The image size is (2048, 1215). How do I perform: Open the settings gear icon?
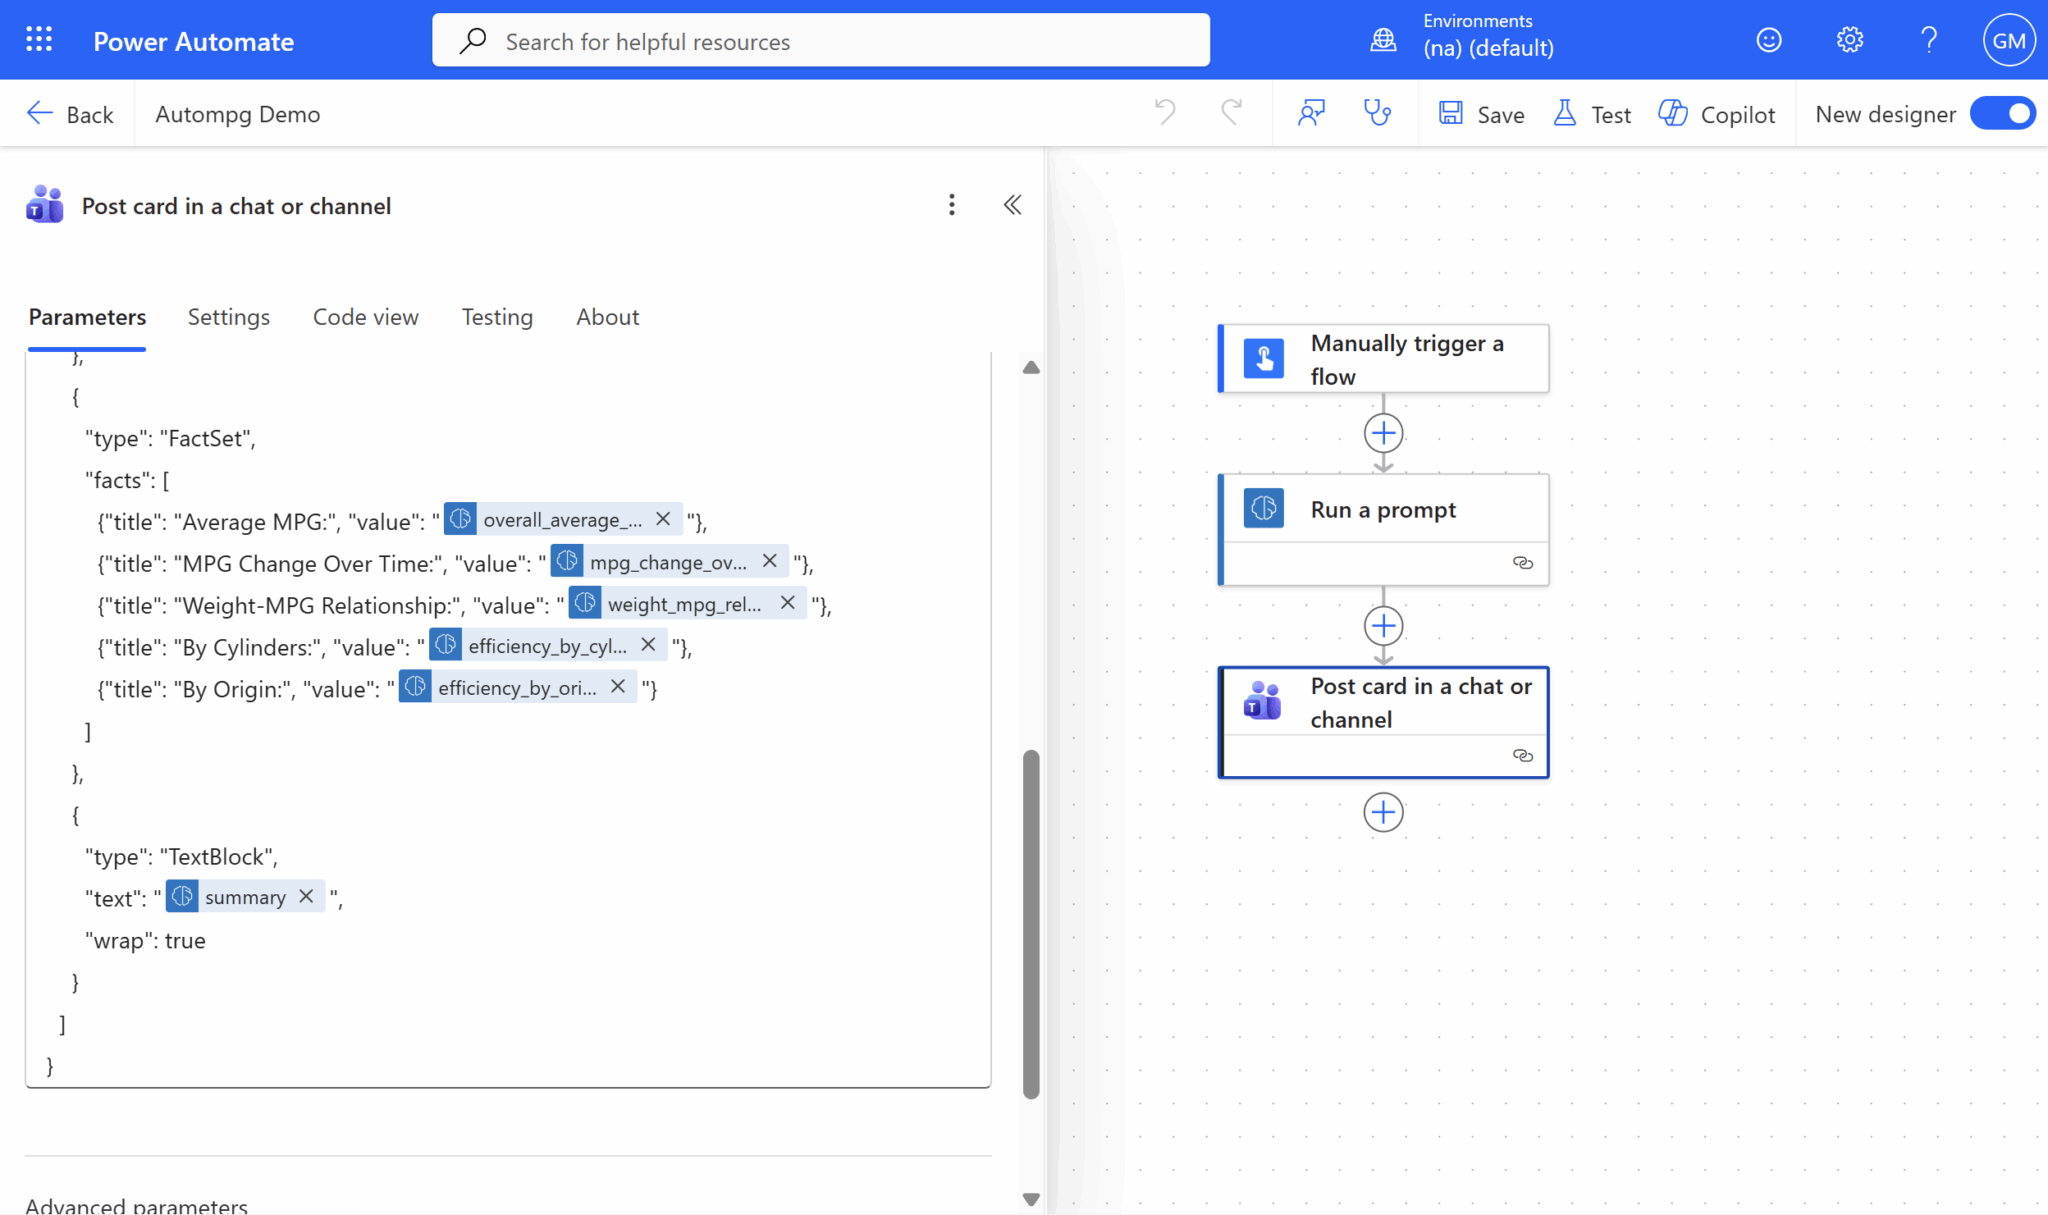(1849, 40)
